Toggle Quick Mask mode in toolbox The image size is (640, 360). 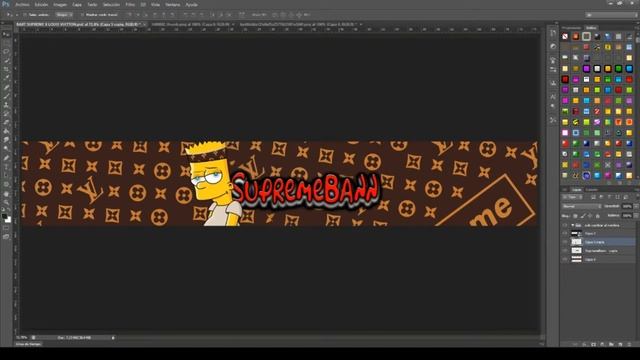[6, 228]
